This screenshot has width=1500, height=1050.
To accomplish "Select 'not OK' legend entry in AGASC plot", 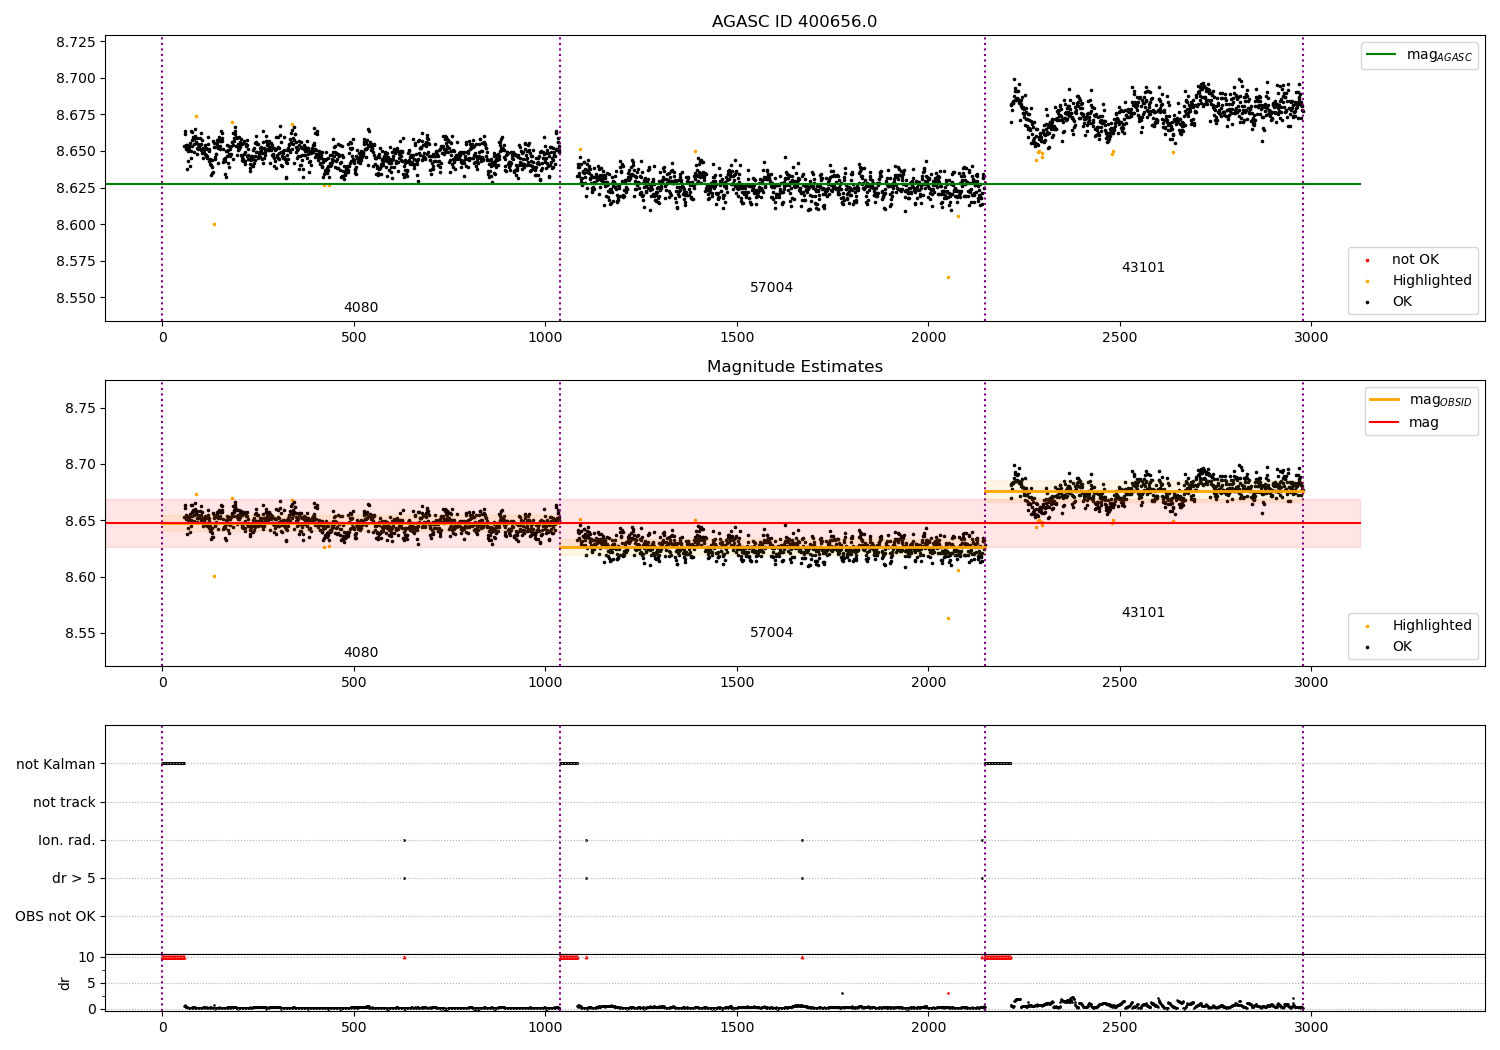I will [1415, 260].
